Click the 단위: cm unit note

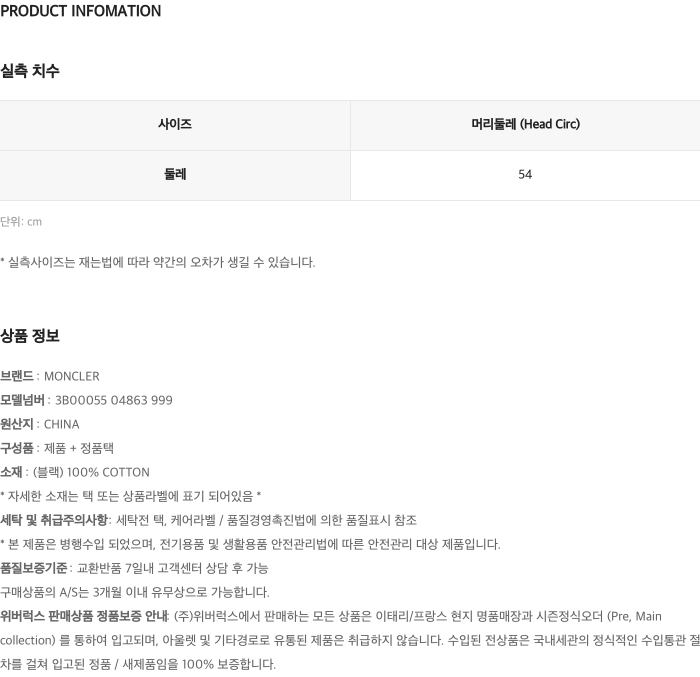(21, 222)
